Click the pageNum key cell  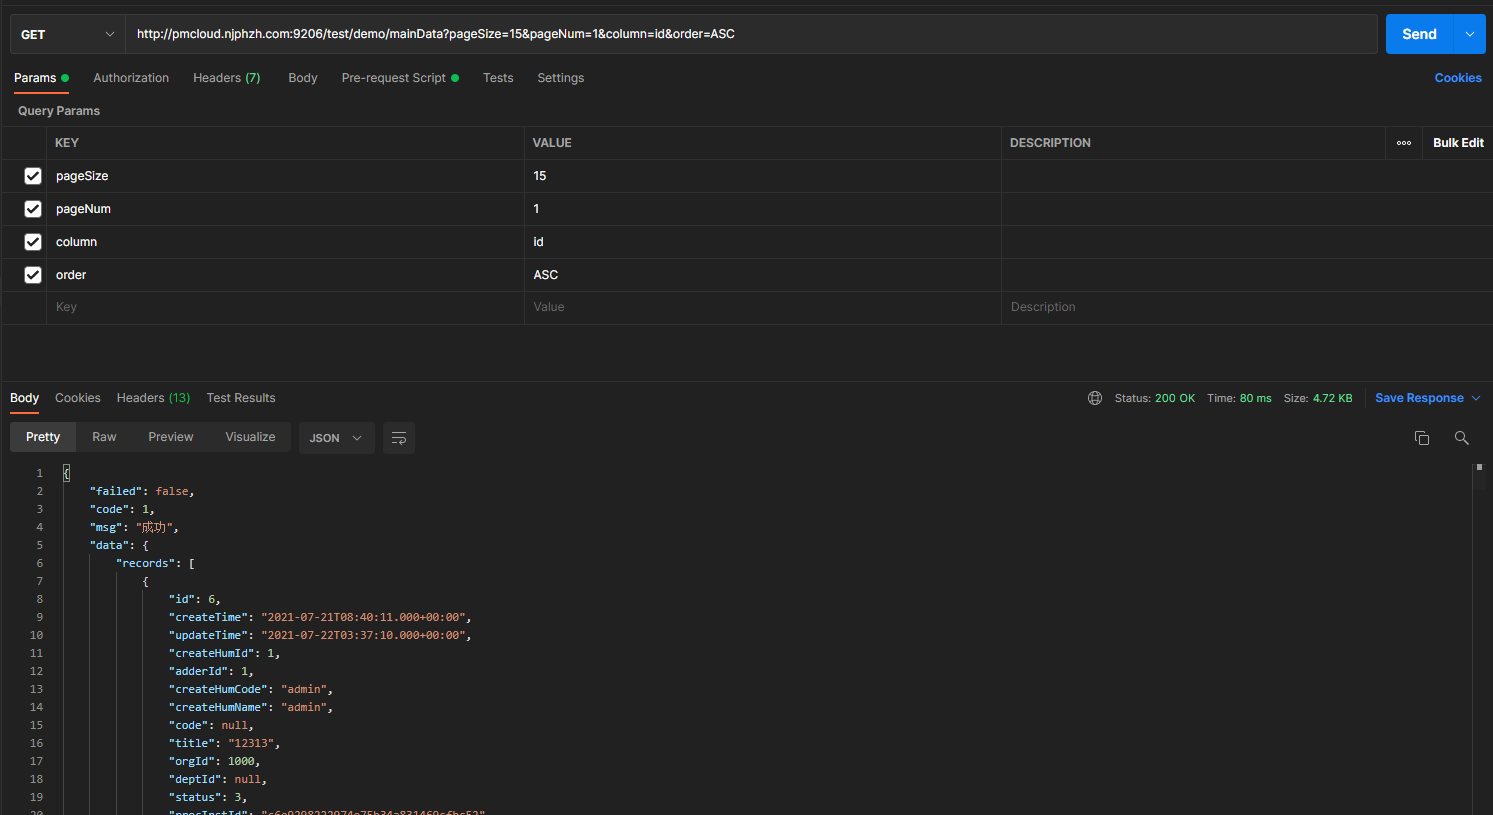(x=285, y=209)
